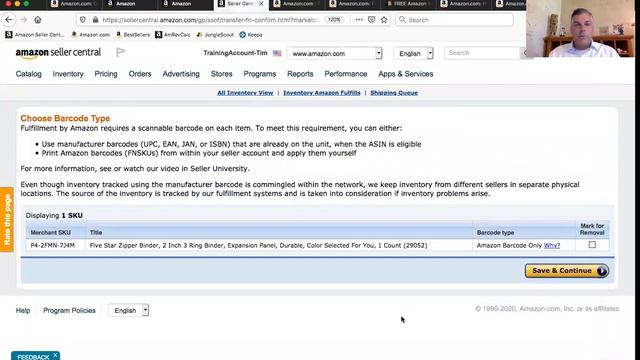The width and height of the screenshot is (640, 360).
Task: Open the English language dropdown in the footer
Action: (129, 310)
